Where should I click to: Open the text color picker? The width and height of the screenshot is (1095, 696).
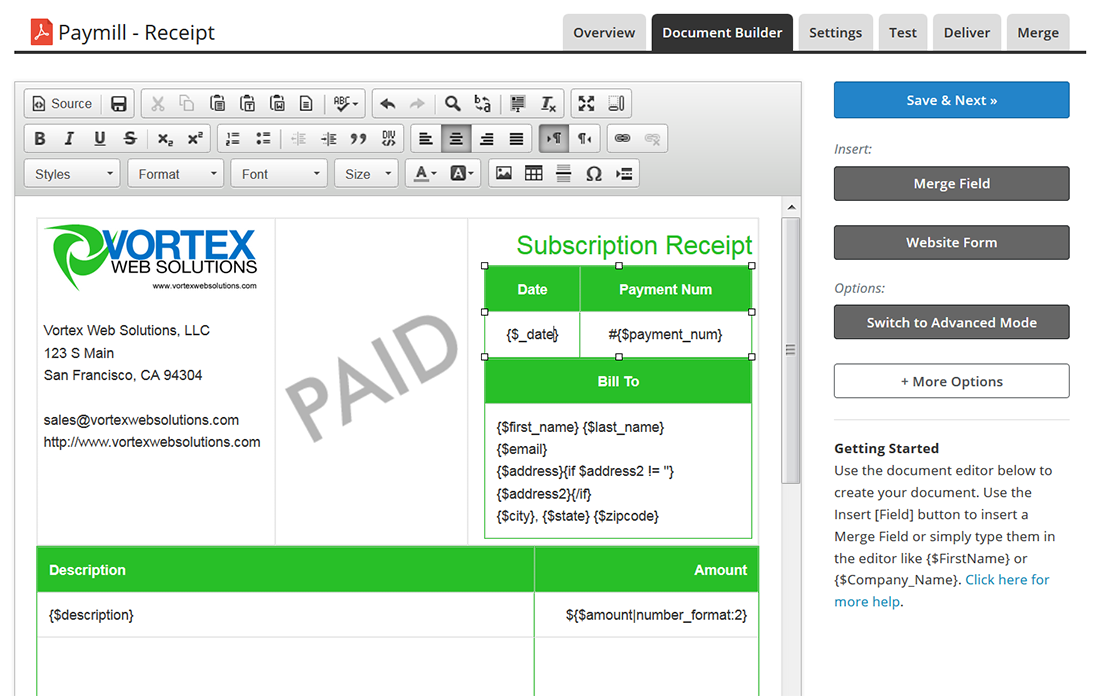(x=425, y=174)
